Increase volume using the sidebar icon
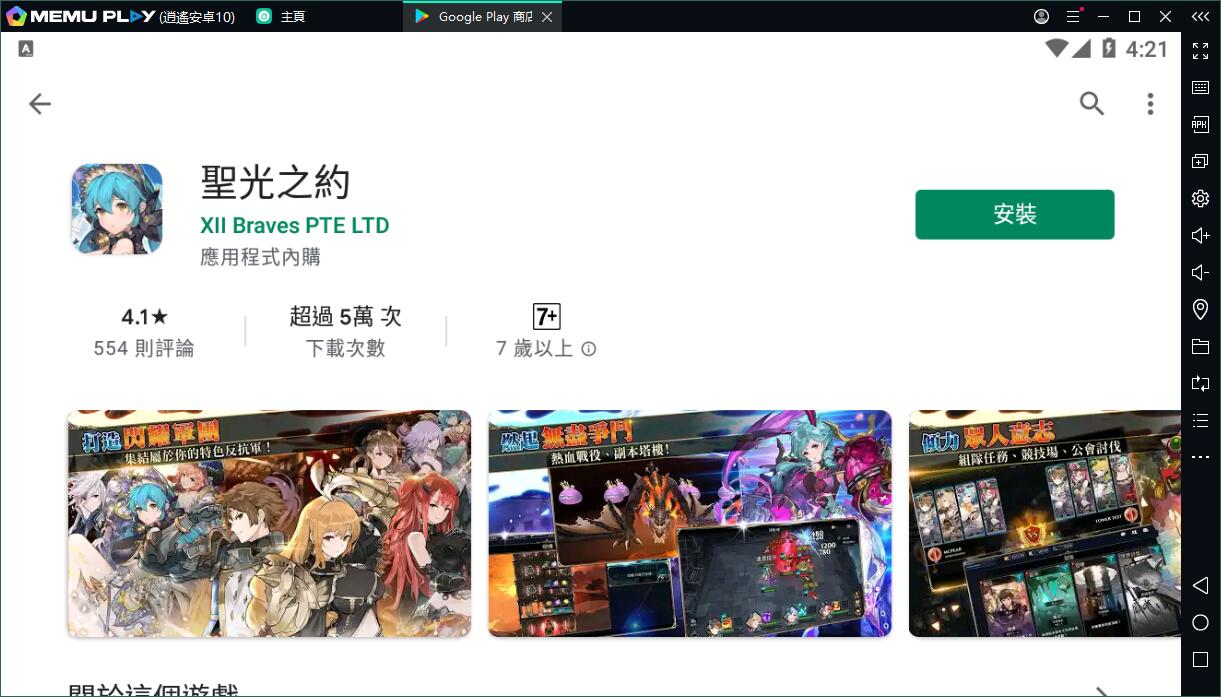This screenshot has width=1221, height=697. (1199, 235)
